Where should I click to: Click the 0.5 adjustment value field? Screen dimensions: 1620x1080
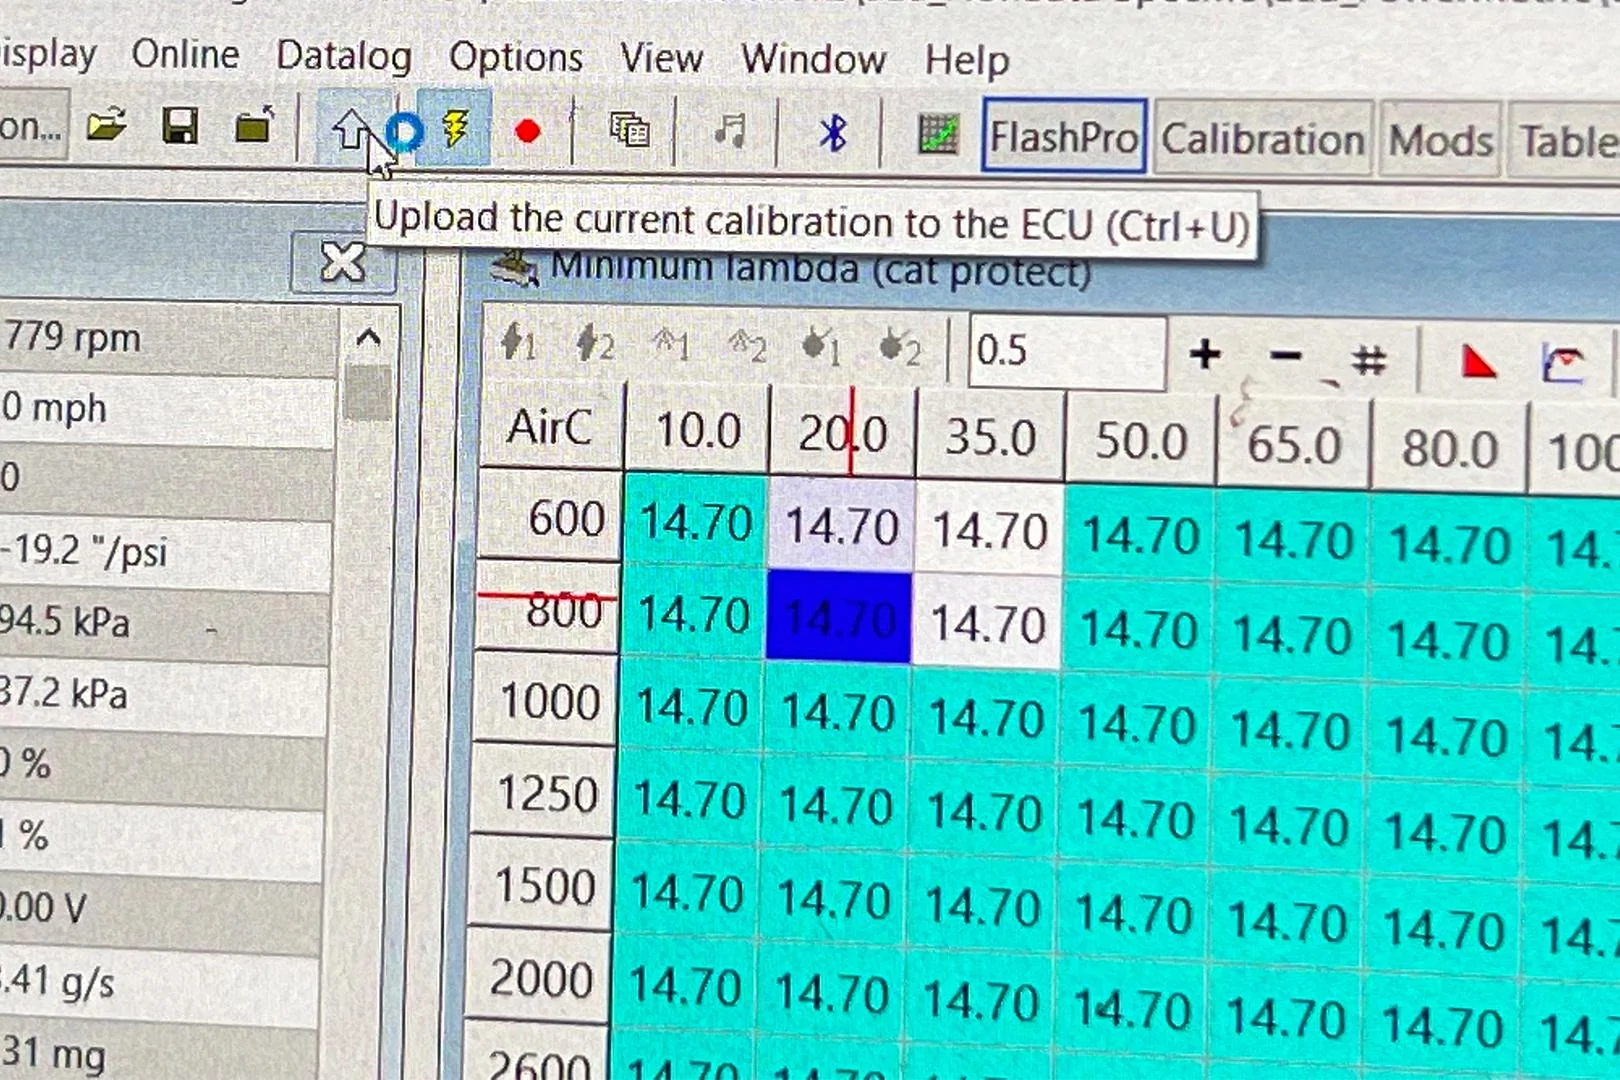point(1065,352)
